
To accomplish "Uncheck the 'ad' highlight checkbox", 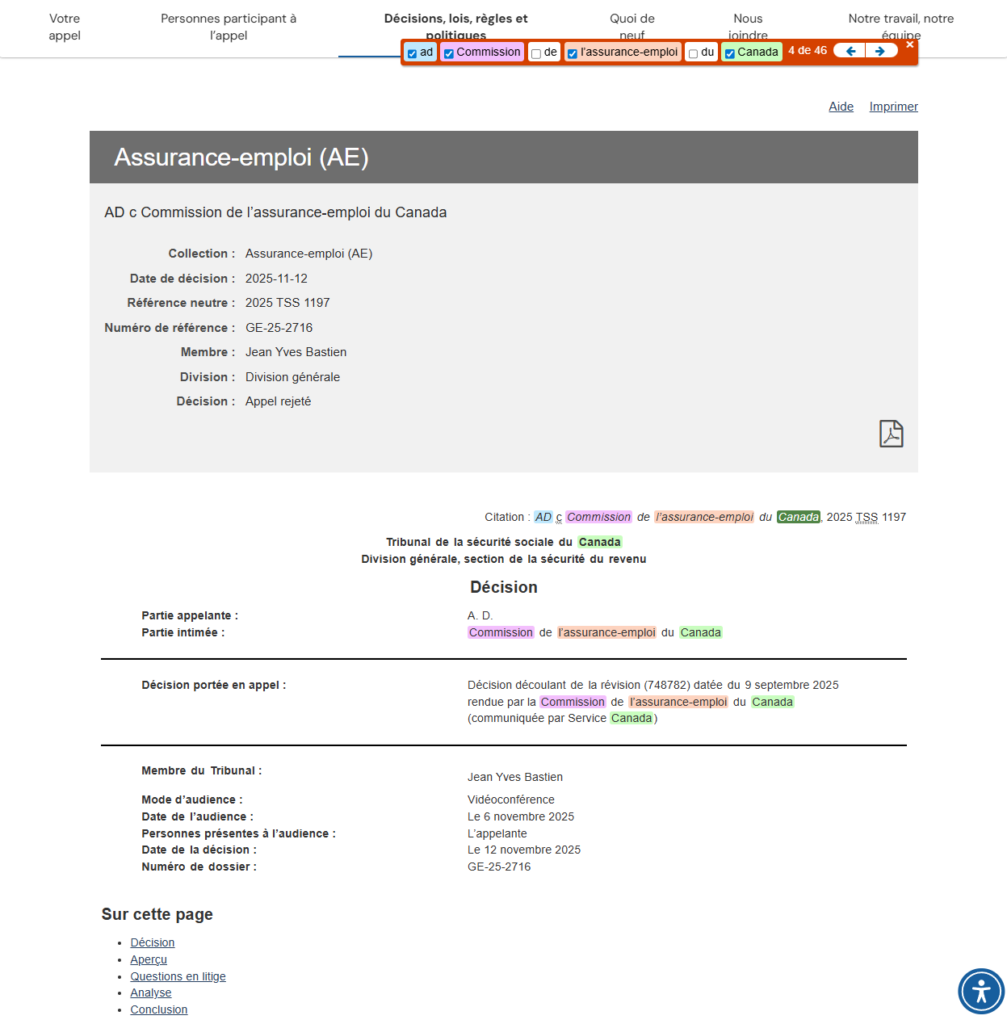I will (412, 54).
